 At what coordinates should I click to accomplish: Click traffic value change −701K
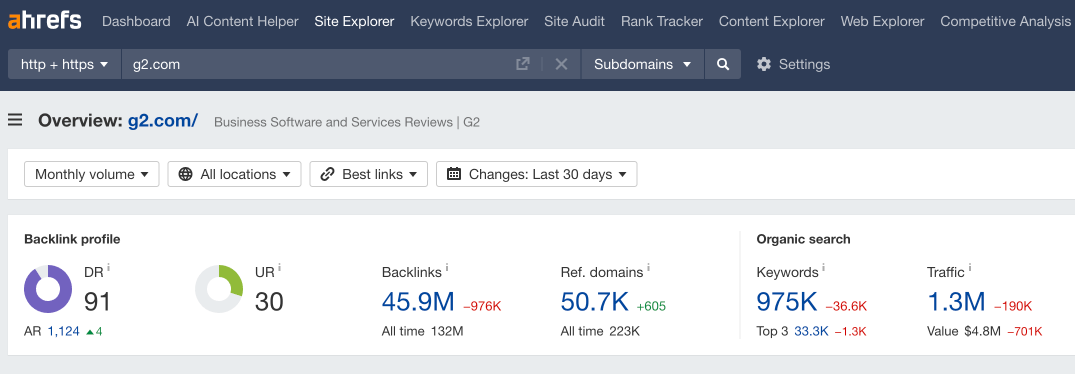[x=1024, y=332]
